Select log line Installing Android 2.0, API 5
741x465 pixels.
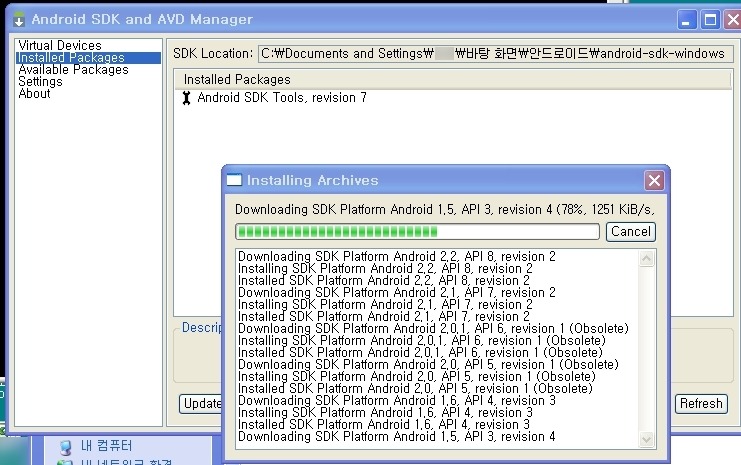(416, 377)
